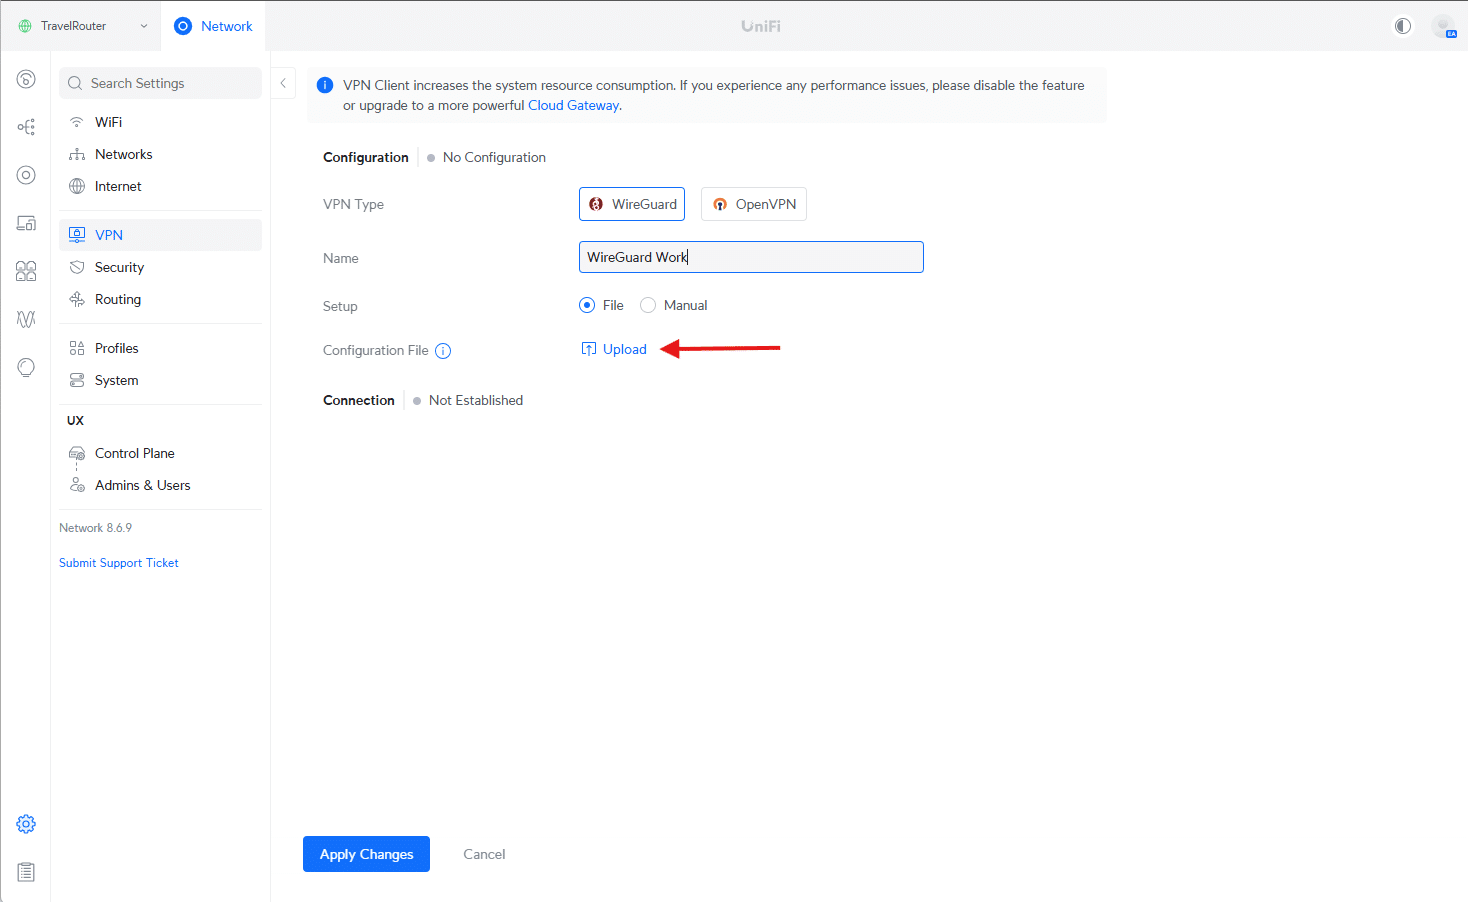This screenshot has height=902, width=1468.
Task: Click the upload arrow icon
Action: coord(589,349)
